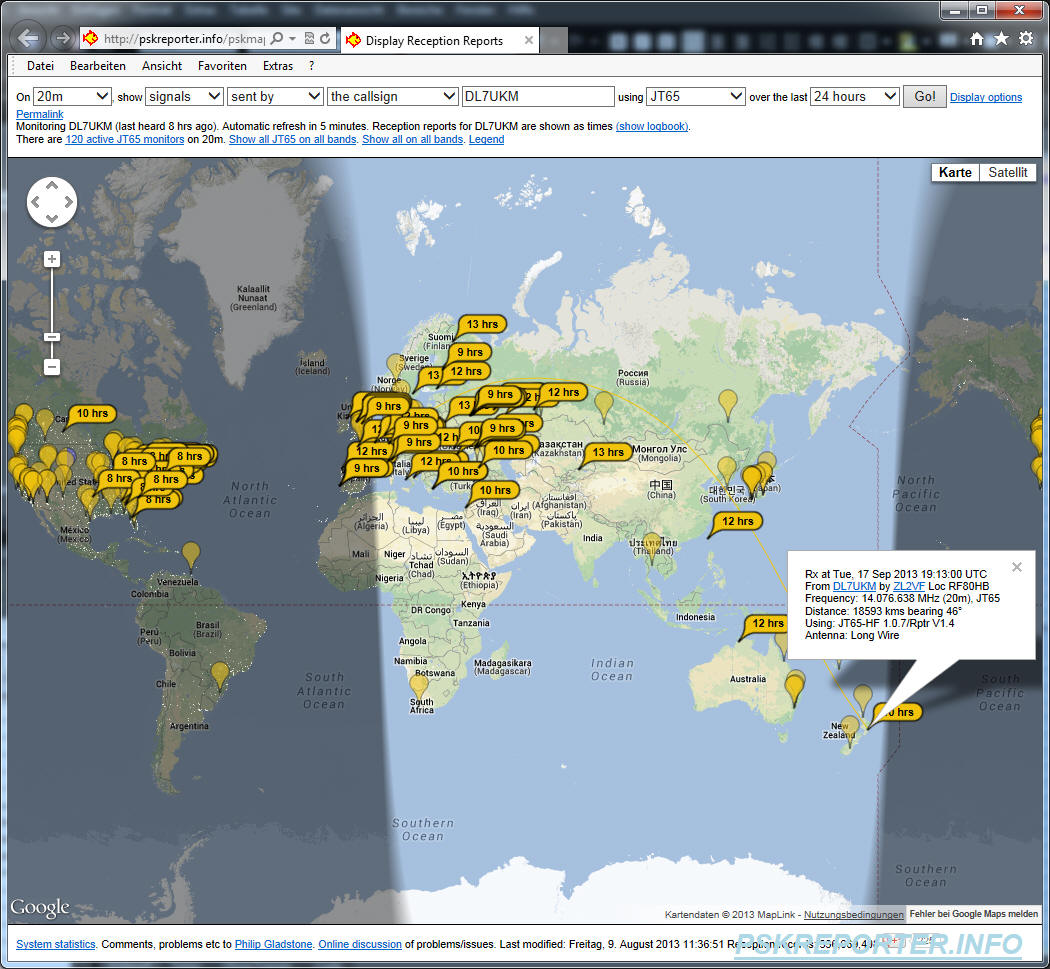Open the Datei menu
This screenshot has width=1050, height=969.
[x=40, y=66]
